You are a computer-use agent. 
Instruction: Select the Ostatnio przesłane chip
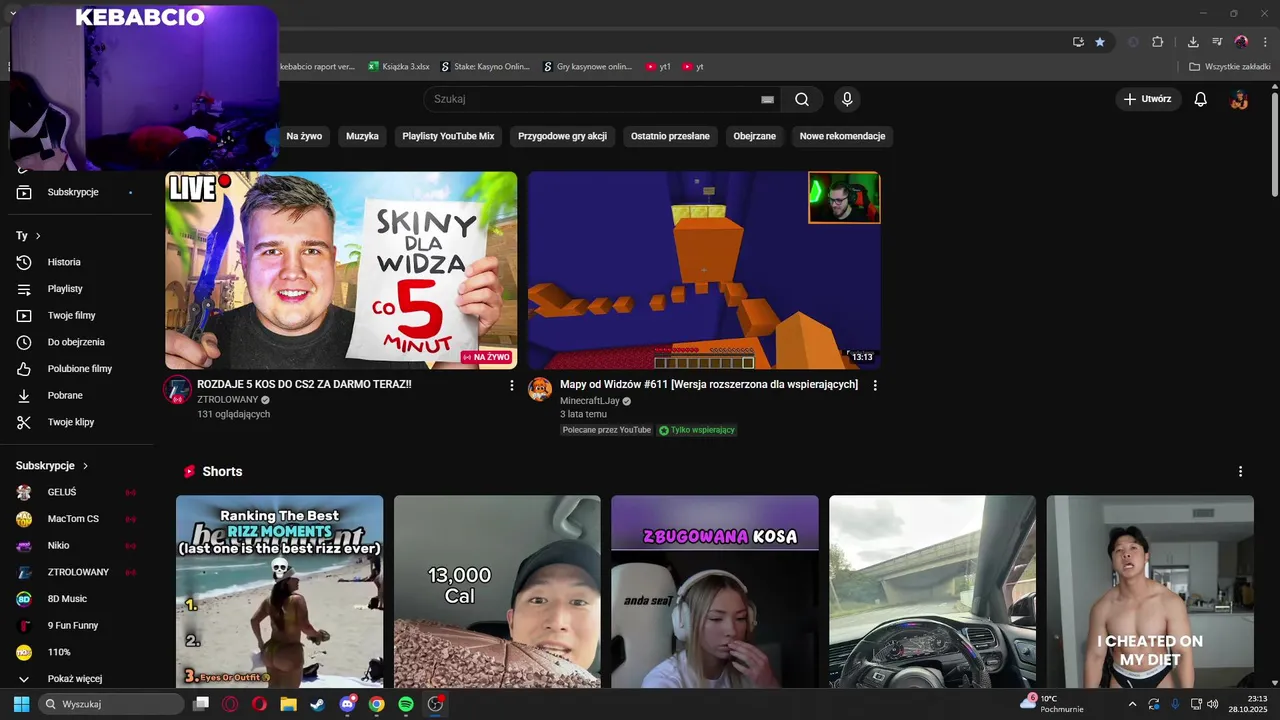[x=670, y=136]
